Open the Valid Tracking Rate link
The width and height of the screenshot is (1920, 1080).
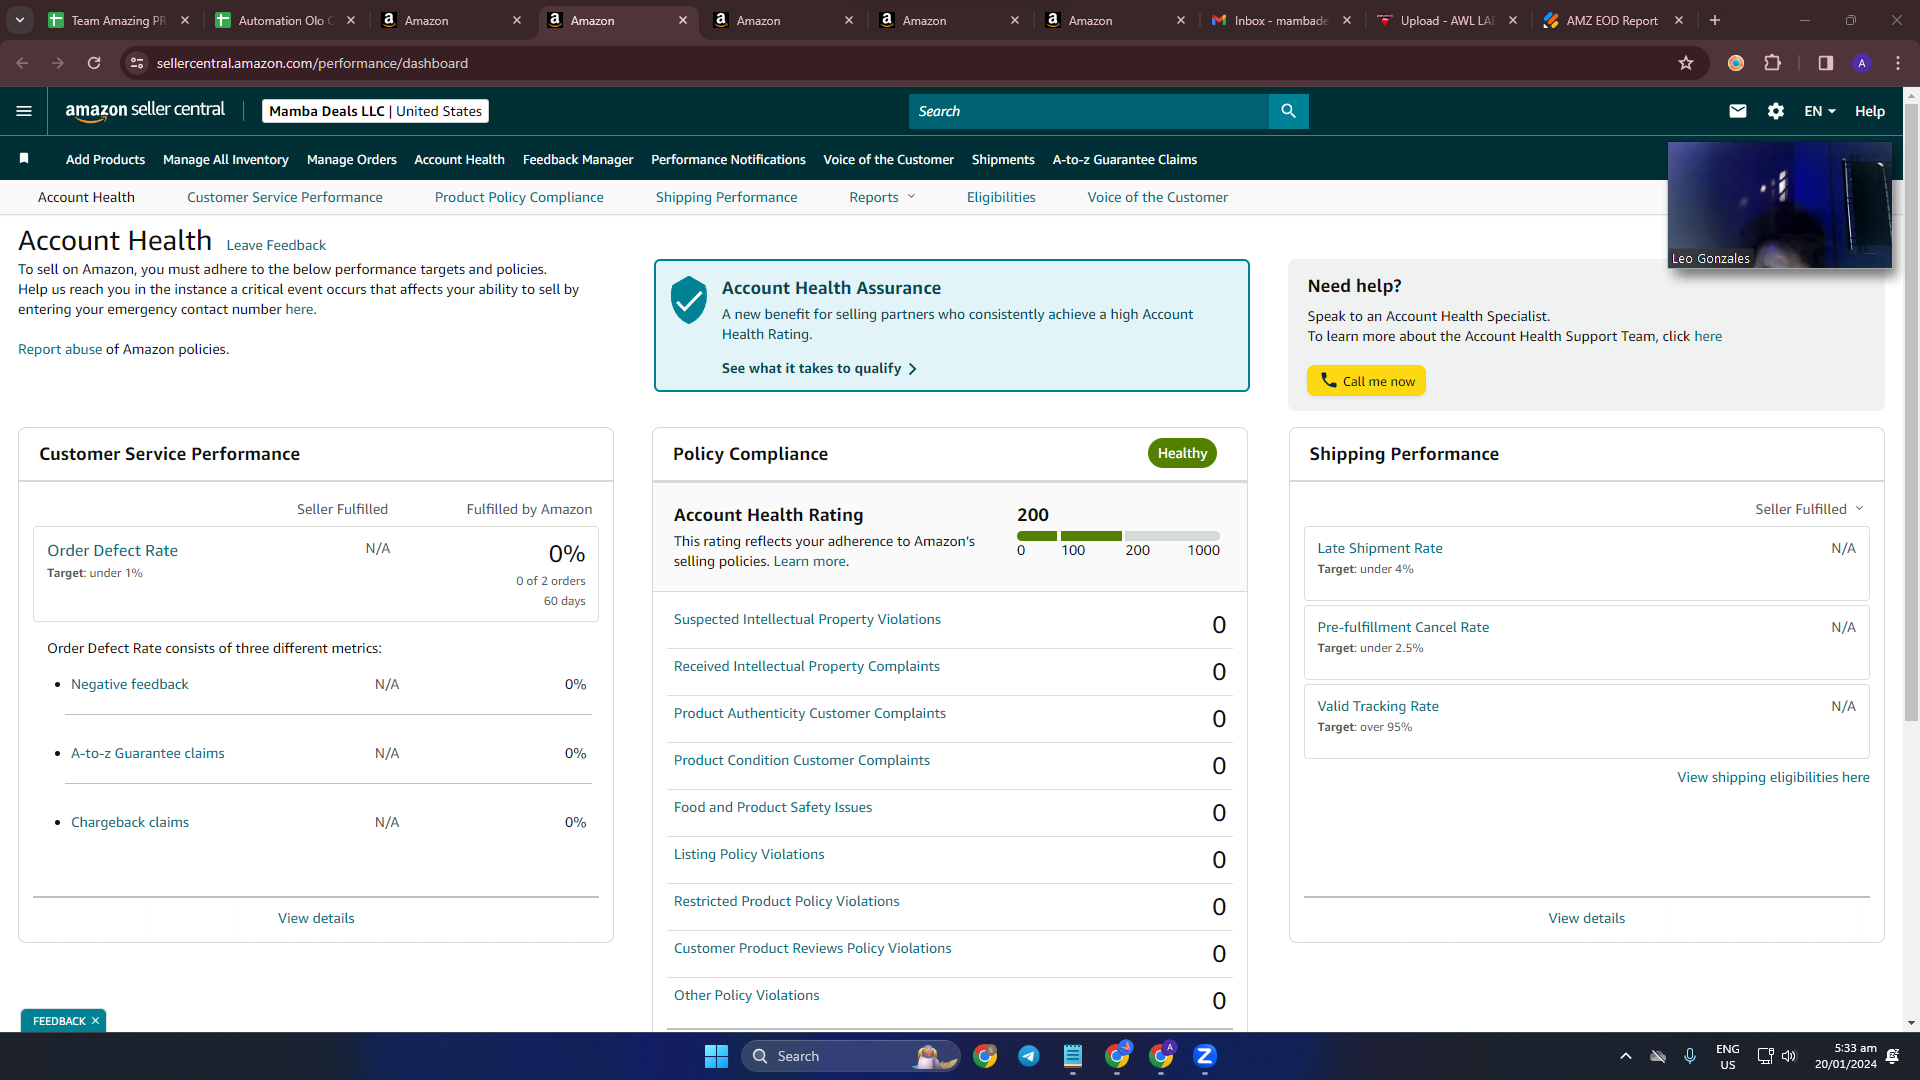pyautogui.click(x=1378, y=706)
